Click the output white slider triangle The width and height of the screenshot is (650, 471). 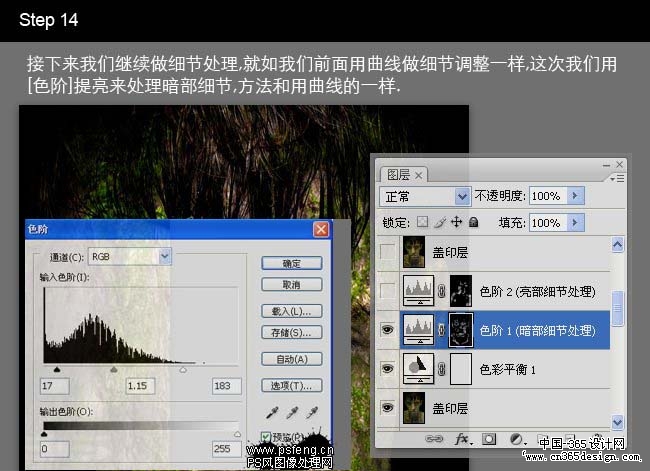point(237,434)
